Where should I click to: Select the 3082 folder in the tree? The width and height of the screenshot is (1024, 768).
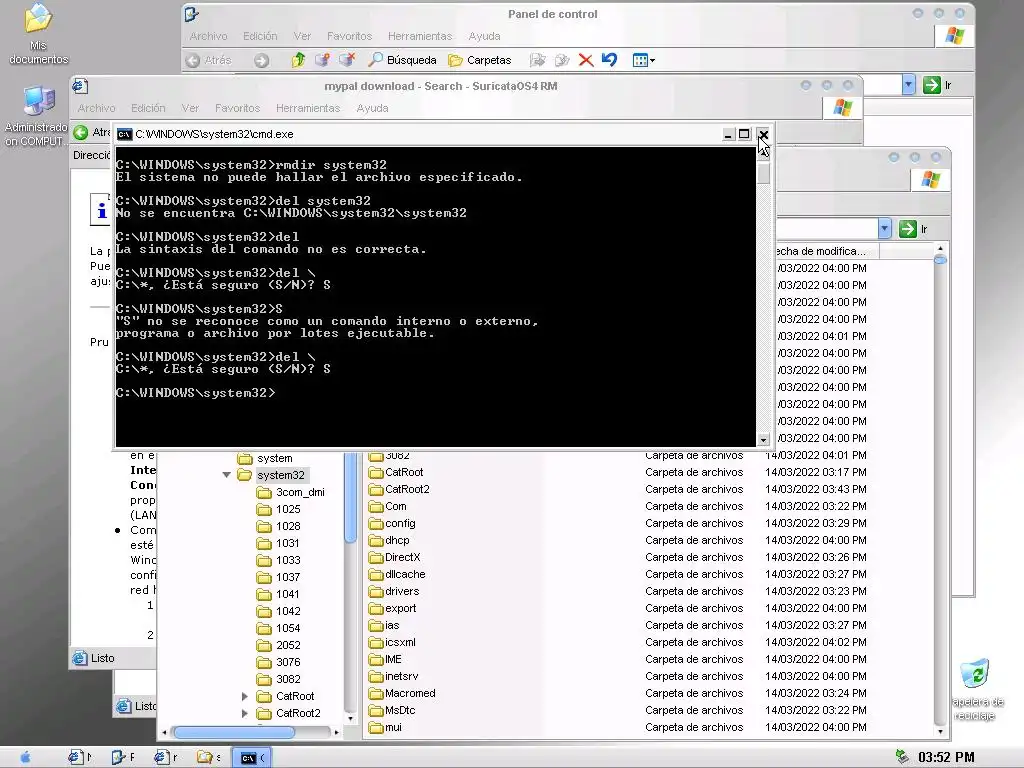288,679
